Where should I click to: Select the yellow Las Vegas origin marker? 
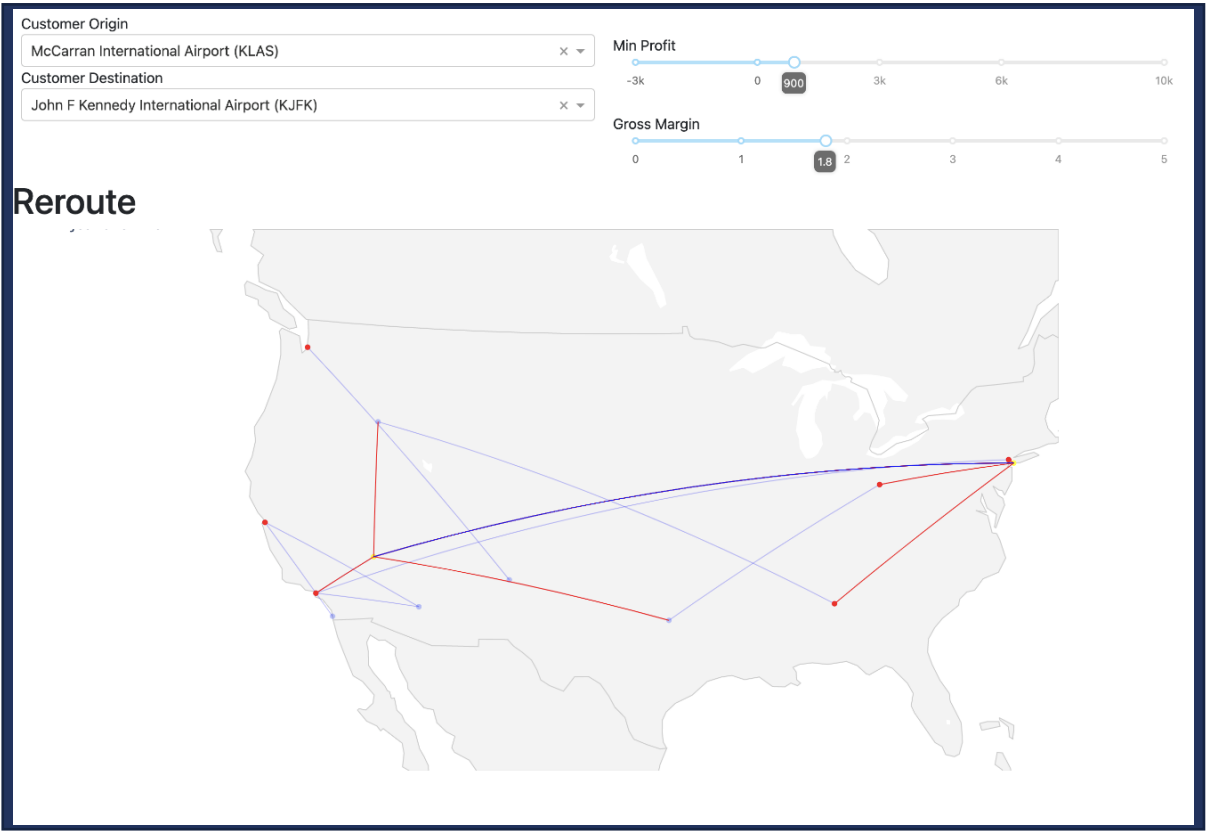373,556
